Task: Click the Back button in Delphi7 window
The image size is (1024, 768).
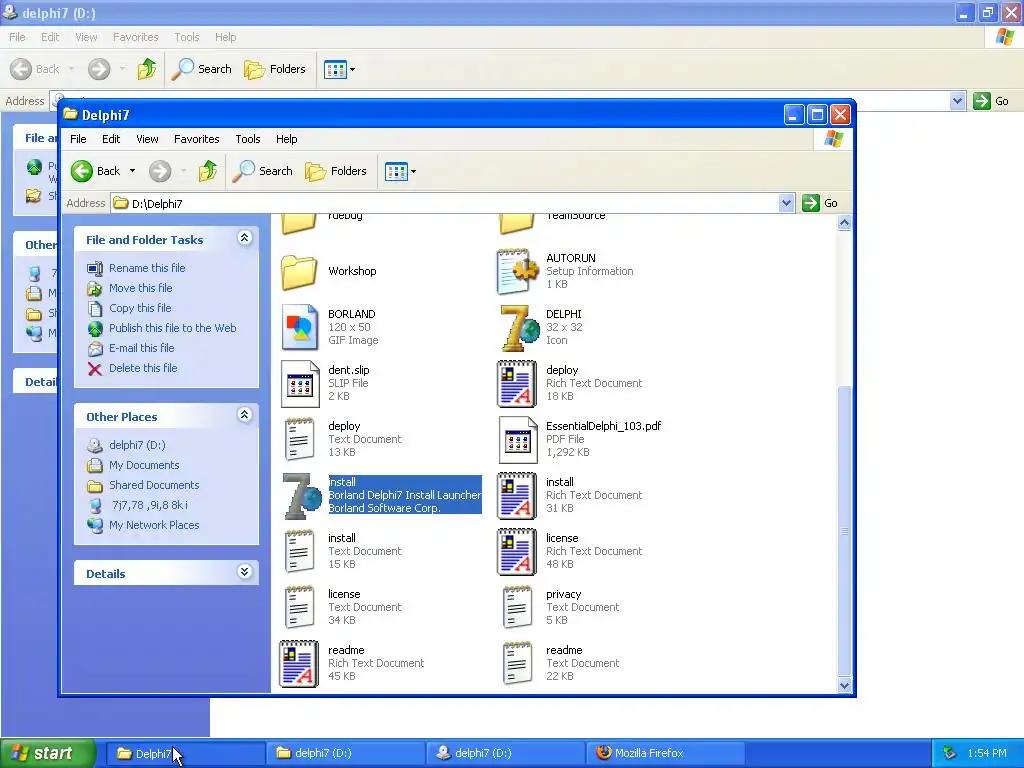Action: tap(95, 171)
